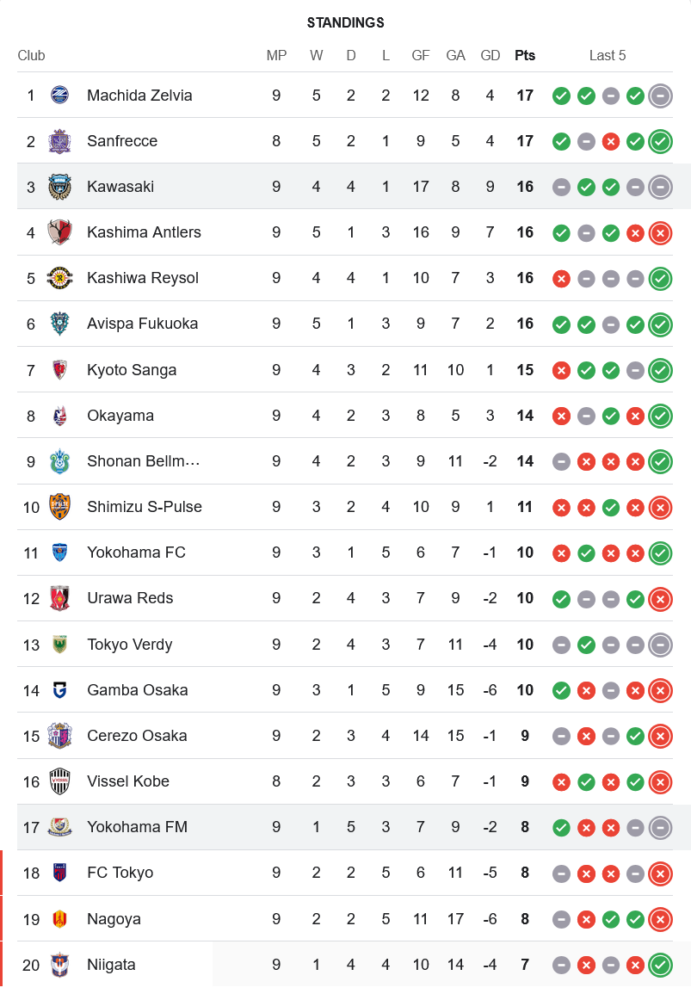Select the Cerezo Osaka team name
The width and height of the screenshot is (691, 1000).
click(x=136, y=736)
